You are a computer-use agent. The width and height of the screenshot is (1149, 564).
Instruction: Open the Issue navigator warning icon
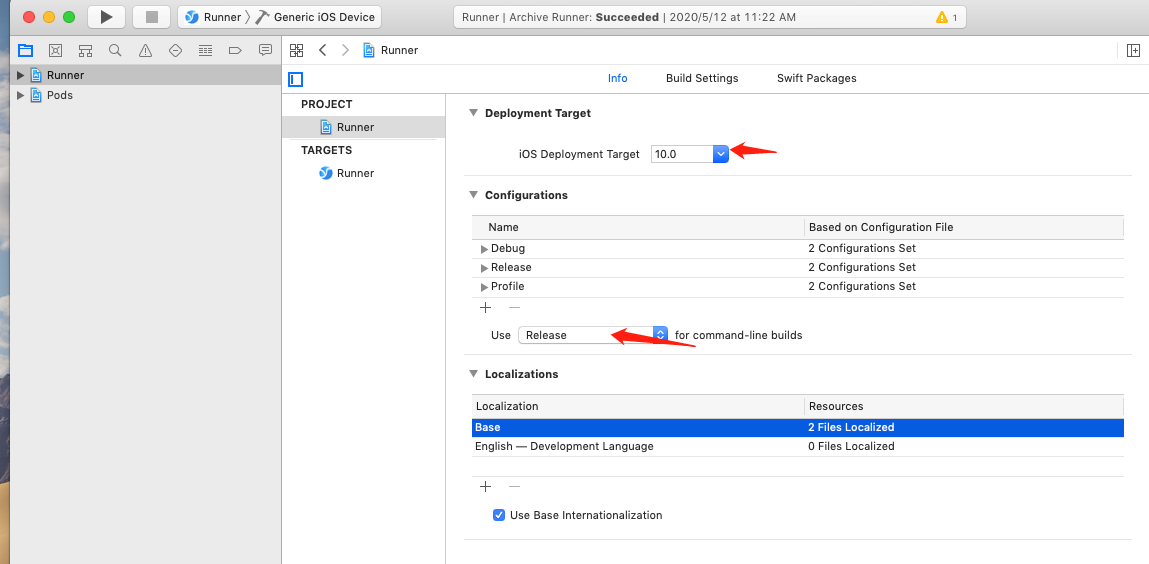145,51
